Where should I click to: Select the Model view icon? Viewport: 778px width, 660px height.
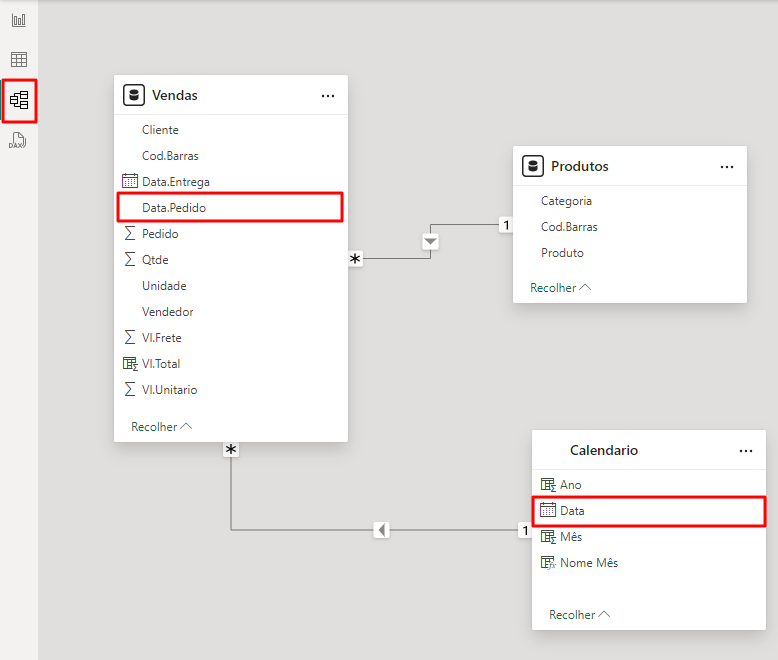[x=19, y=100]
